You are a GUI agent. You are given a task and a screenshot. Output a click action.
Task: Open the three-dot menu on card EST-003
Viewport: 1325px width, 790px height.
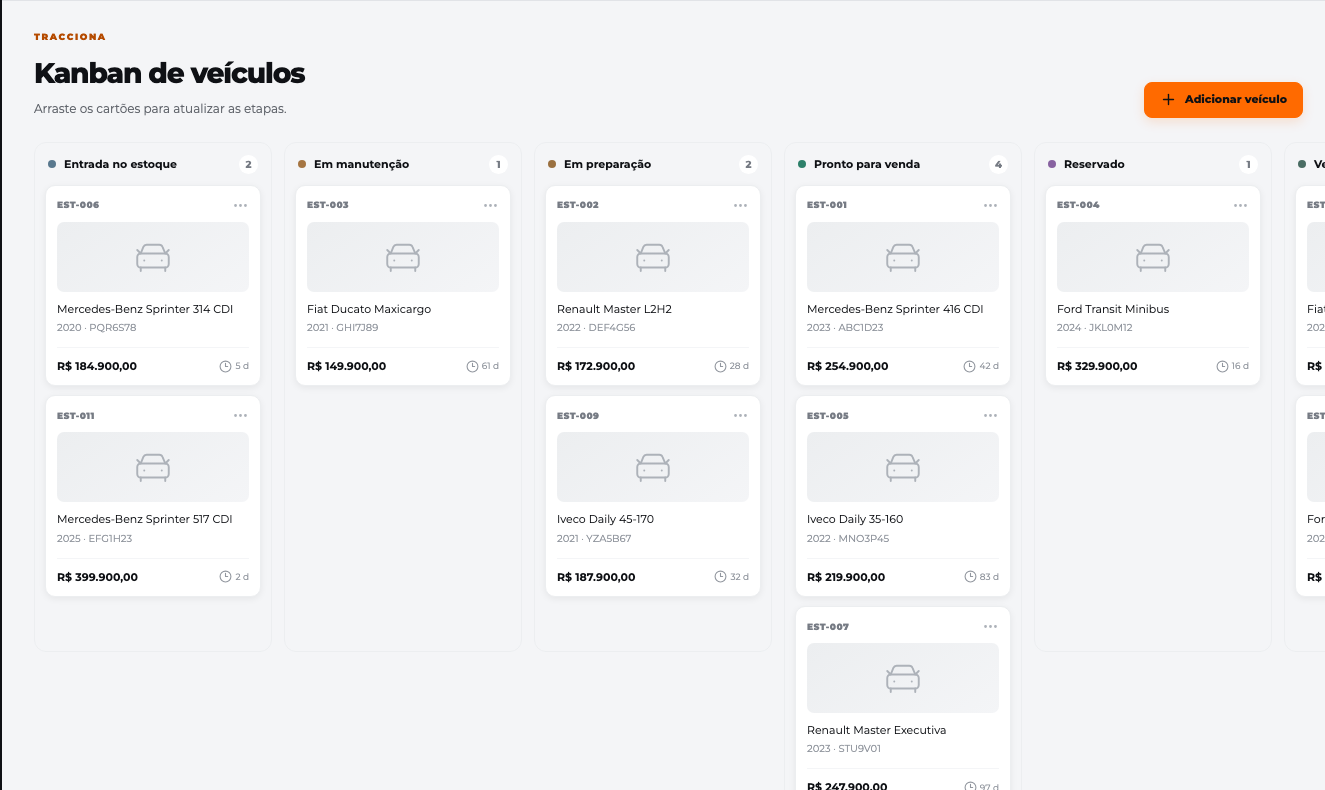(490, 205)
